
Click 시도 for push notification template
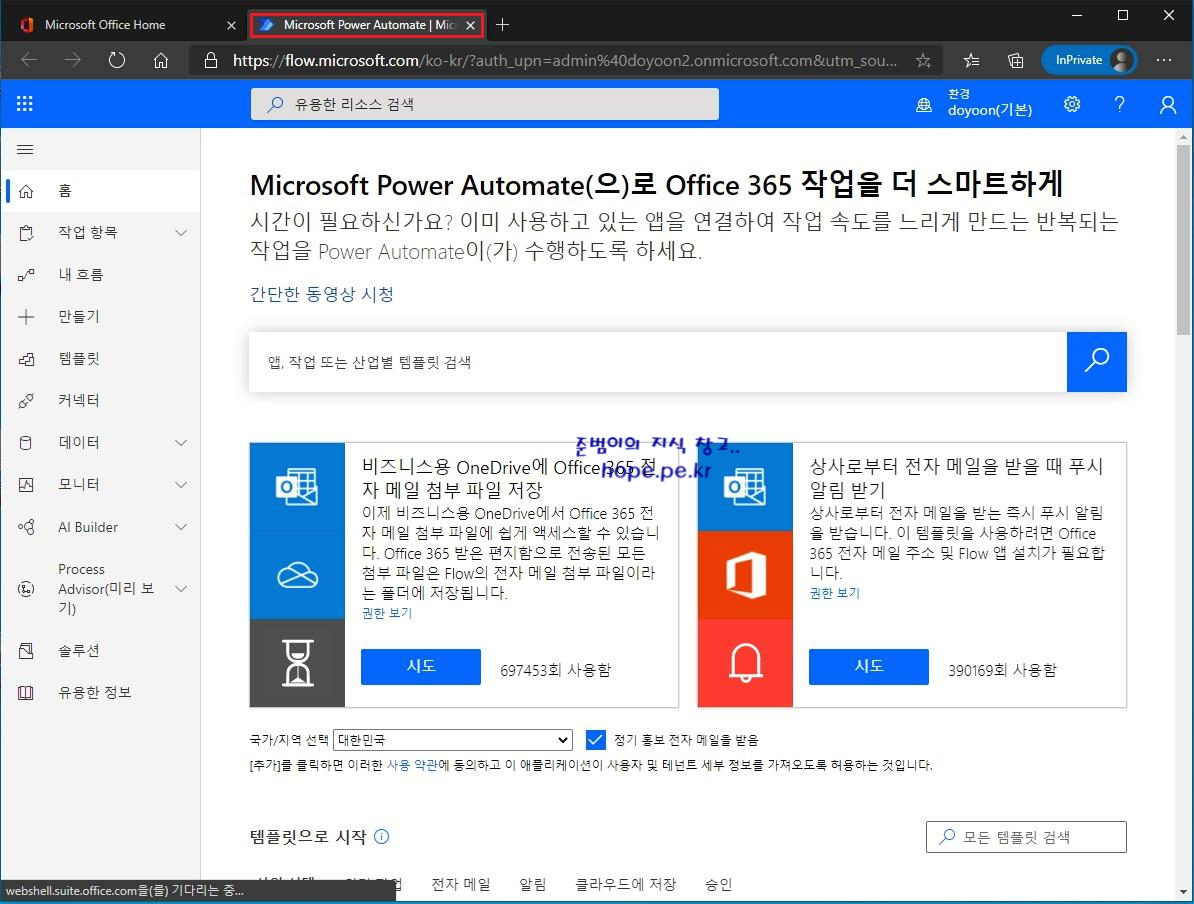(868, 667)
